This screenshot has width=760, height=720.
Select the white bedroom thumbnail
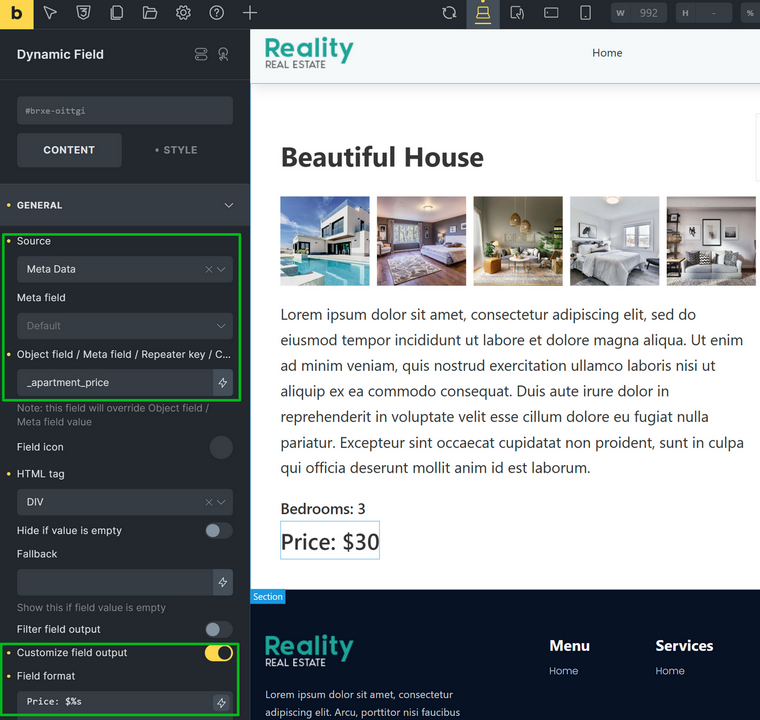pos(614,241)
